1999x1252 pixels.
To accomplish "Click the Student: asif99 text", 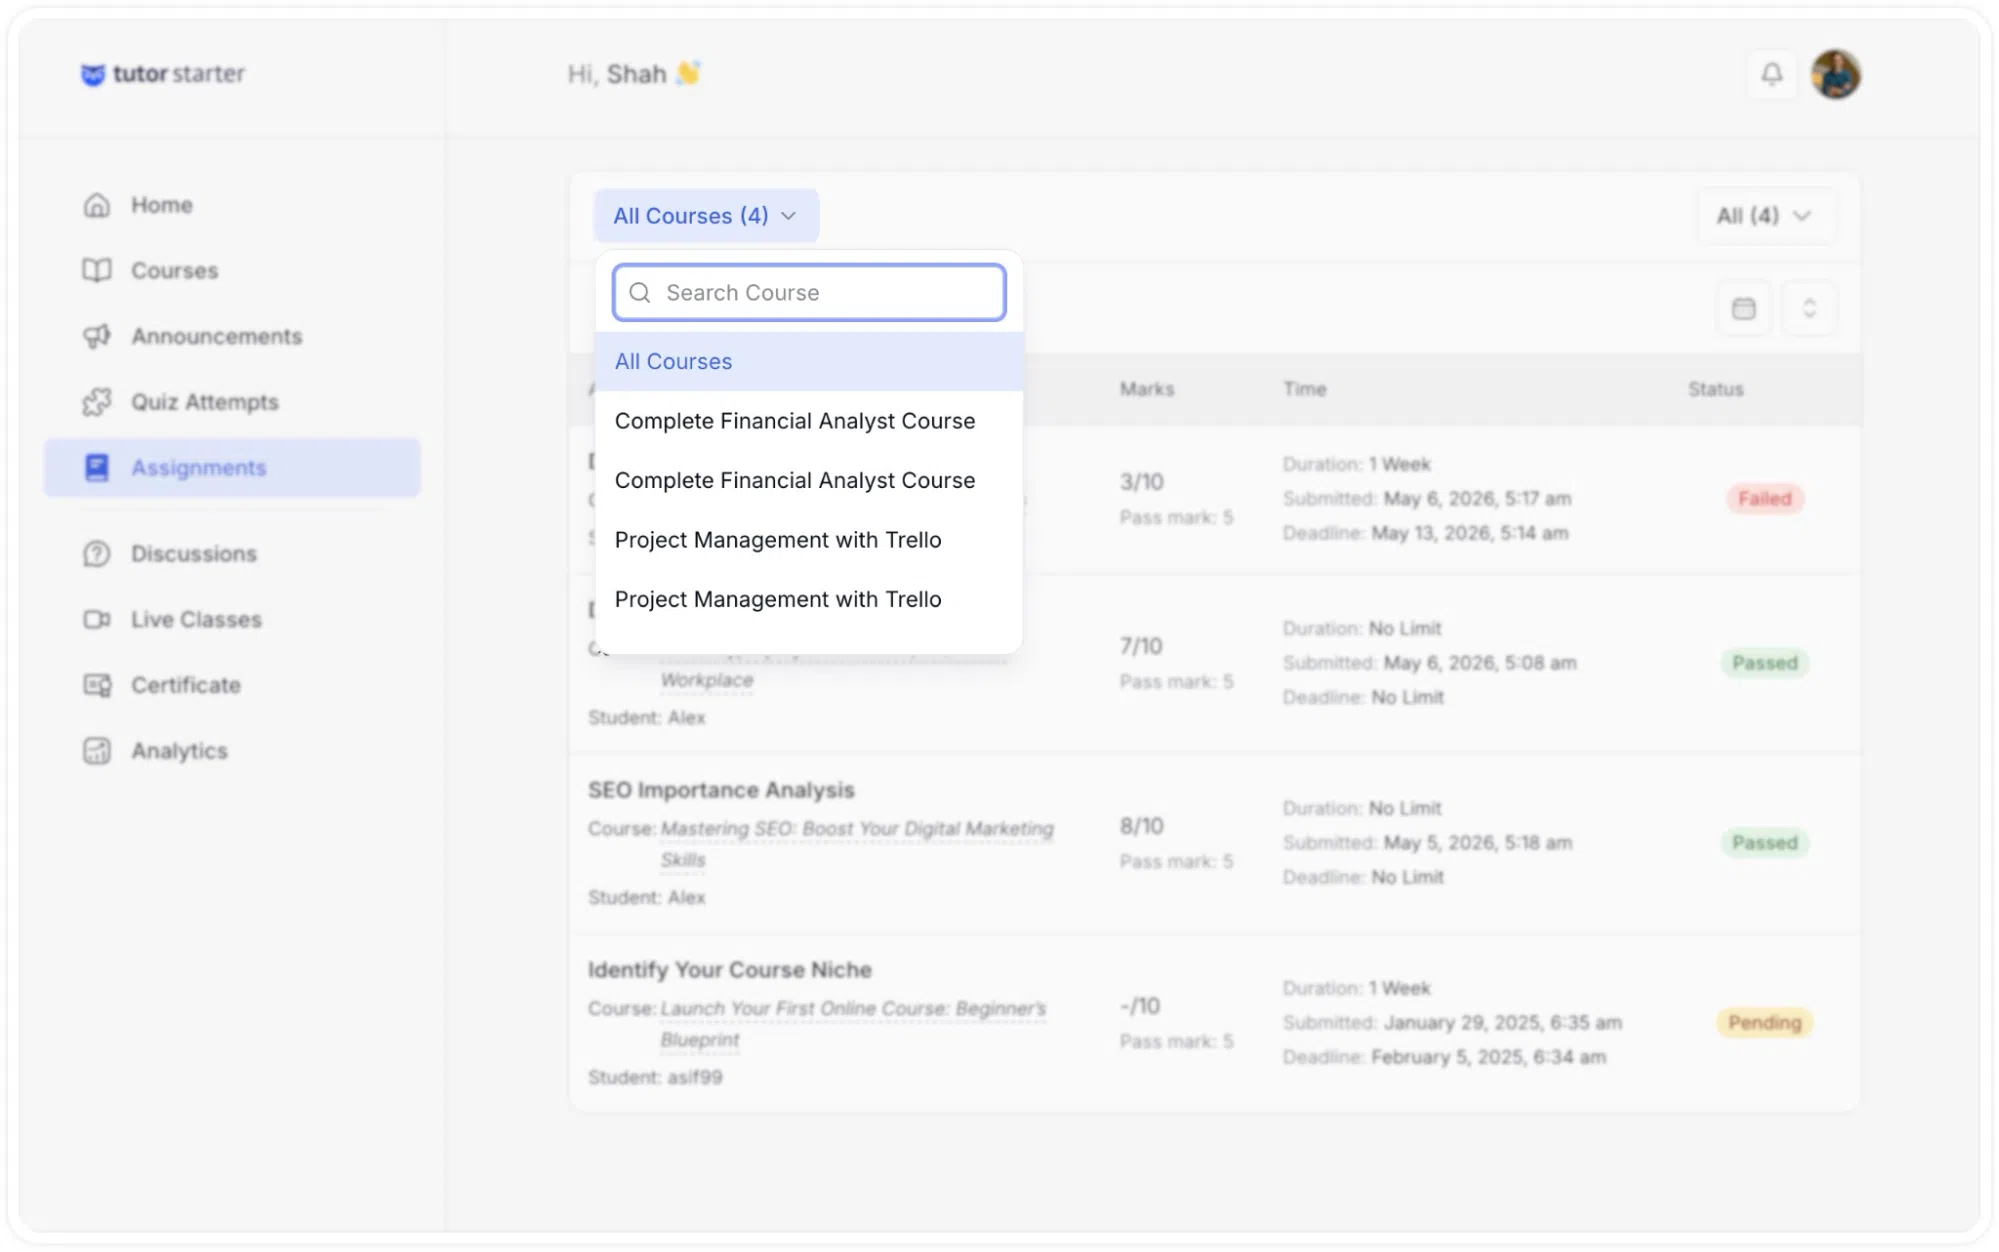I will [x=655, y=1077].
